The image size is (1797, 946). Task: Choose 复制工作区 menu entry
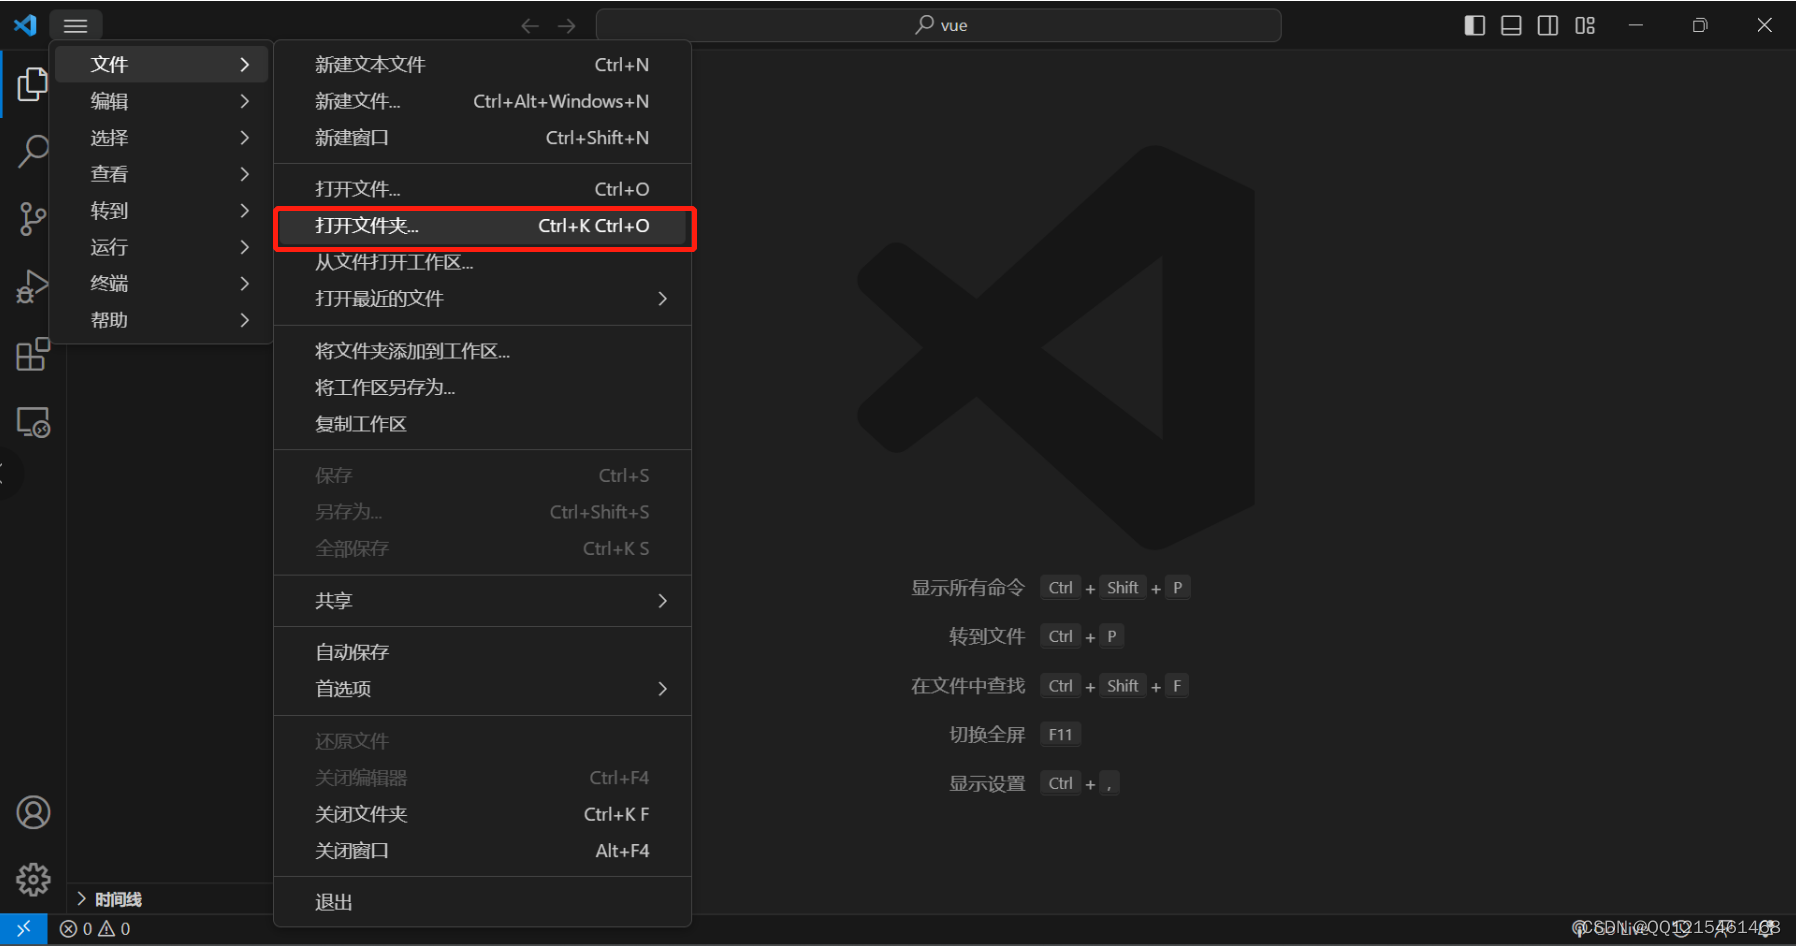pos(483,424)
